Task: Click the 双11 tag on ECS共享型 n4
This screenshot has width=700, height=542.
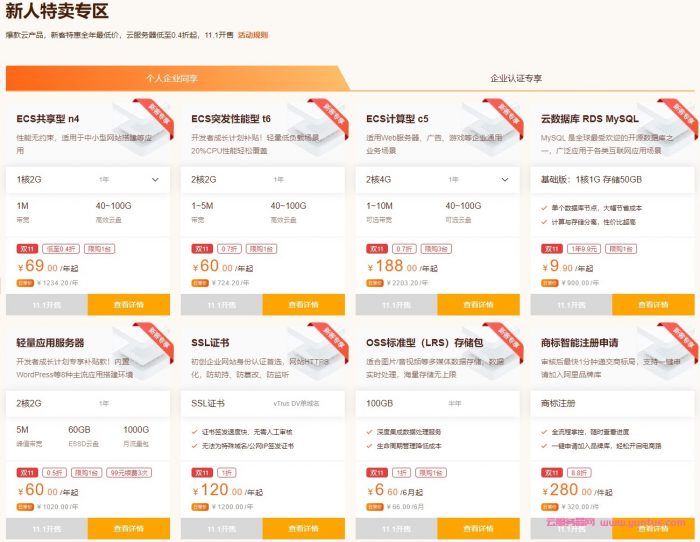Action: 27,249
